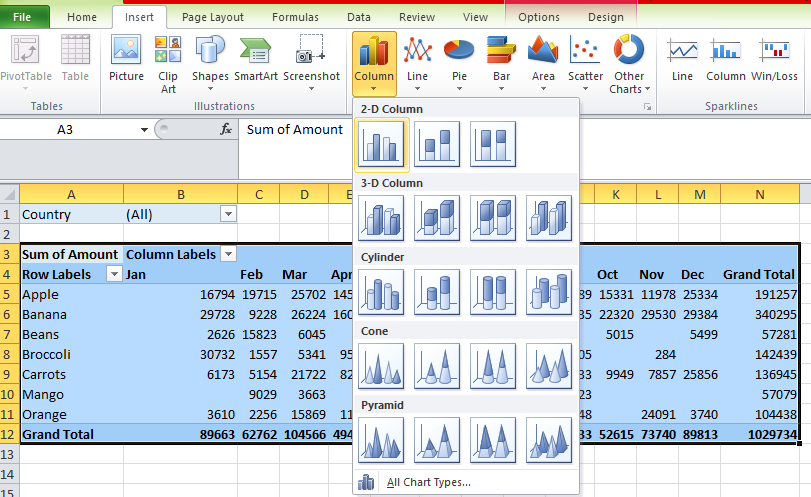The image size is (811, 497).
Task: Switch to the View tab
Action: (475, 17)
